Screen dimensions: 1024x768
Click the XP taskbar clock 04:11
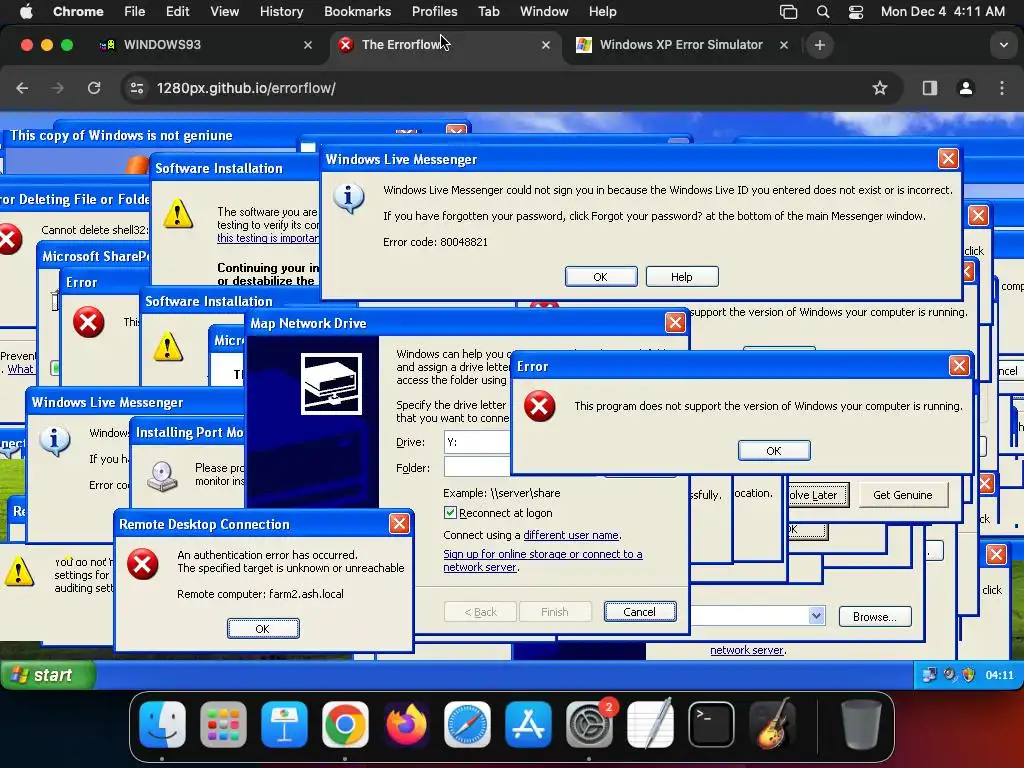coord(999,675)
